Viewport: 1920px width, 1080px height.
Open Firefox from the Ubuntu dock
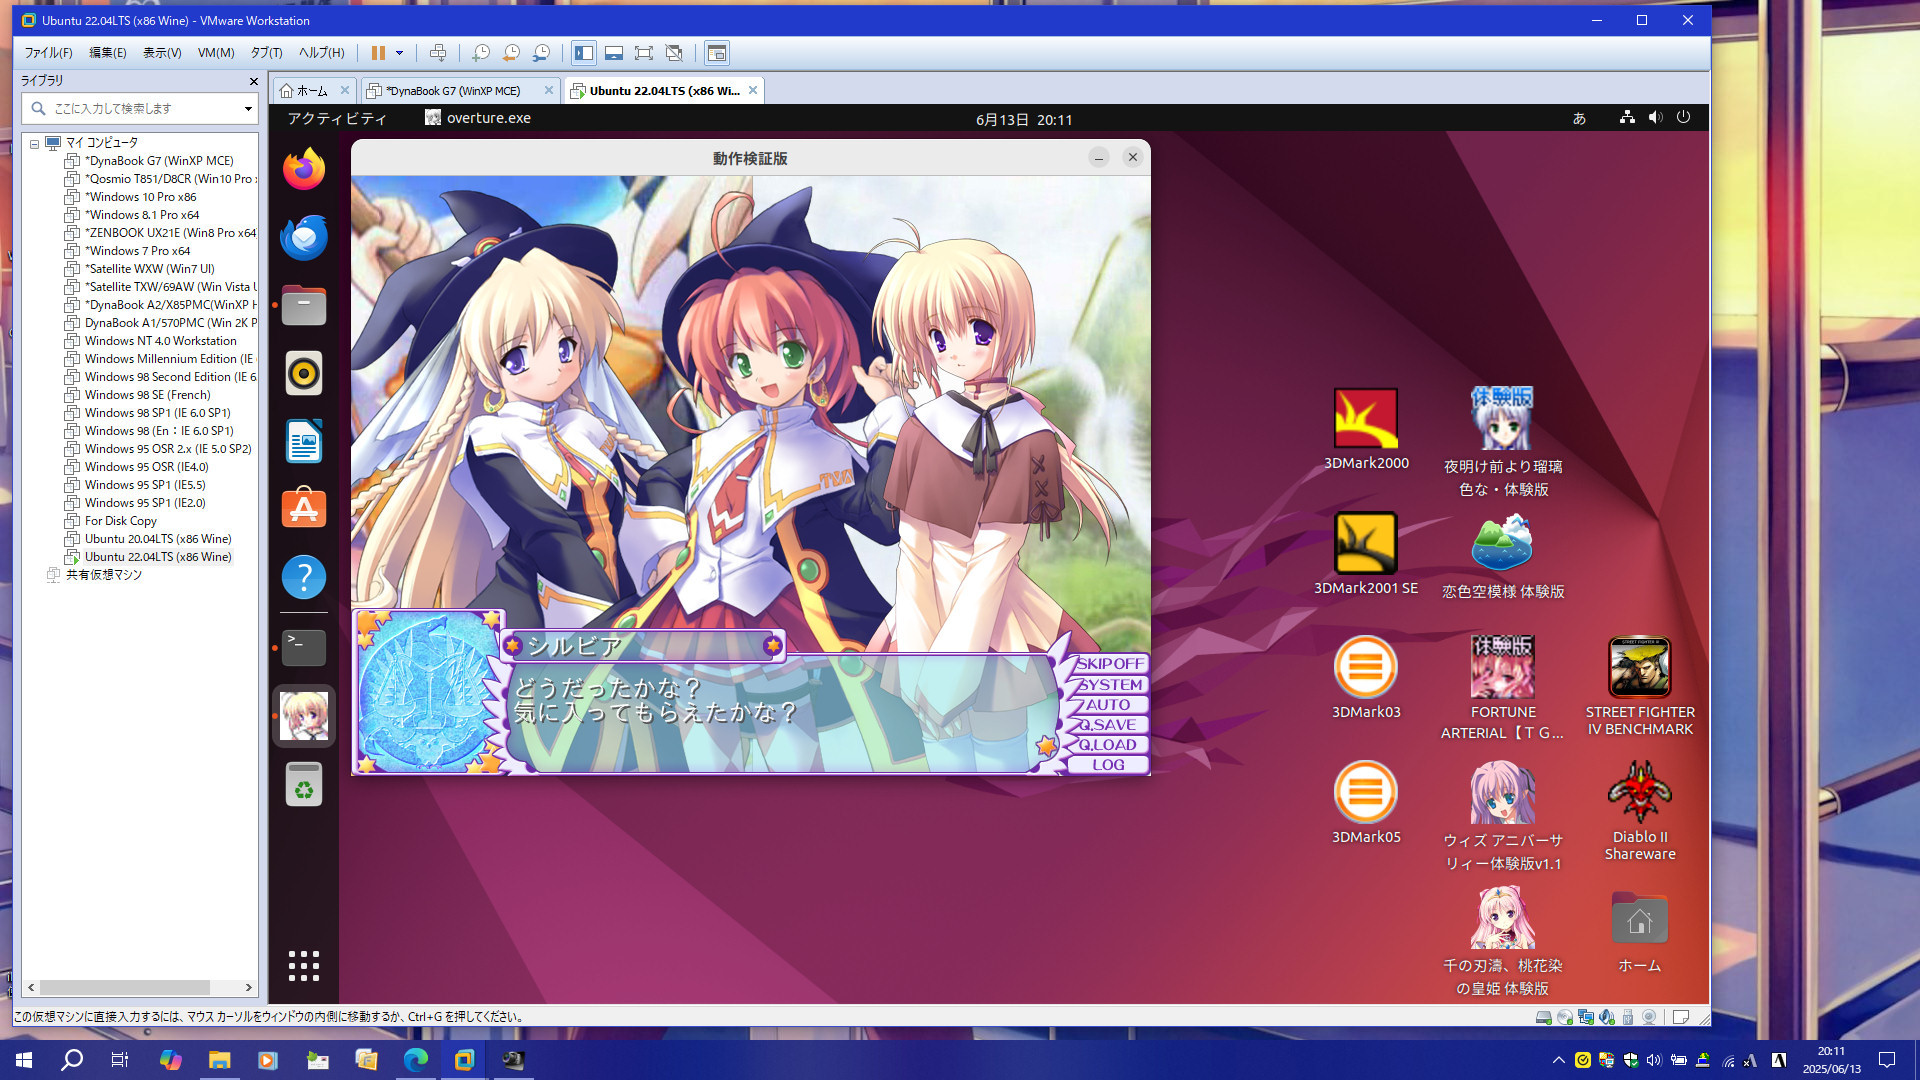304,170
